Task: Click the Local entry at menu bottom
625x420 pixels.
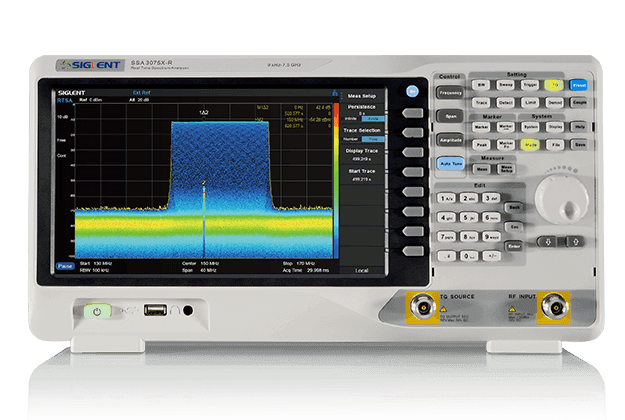Action: (362, 271)
